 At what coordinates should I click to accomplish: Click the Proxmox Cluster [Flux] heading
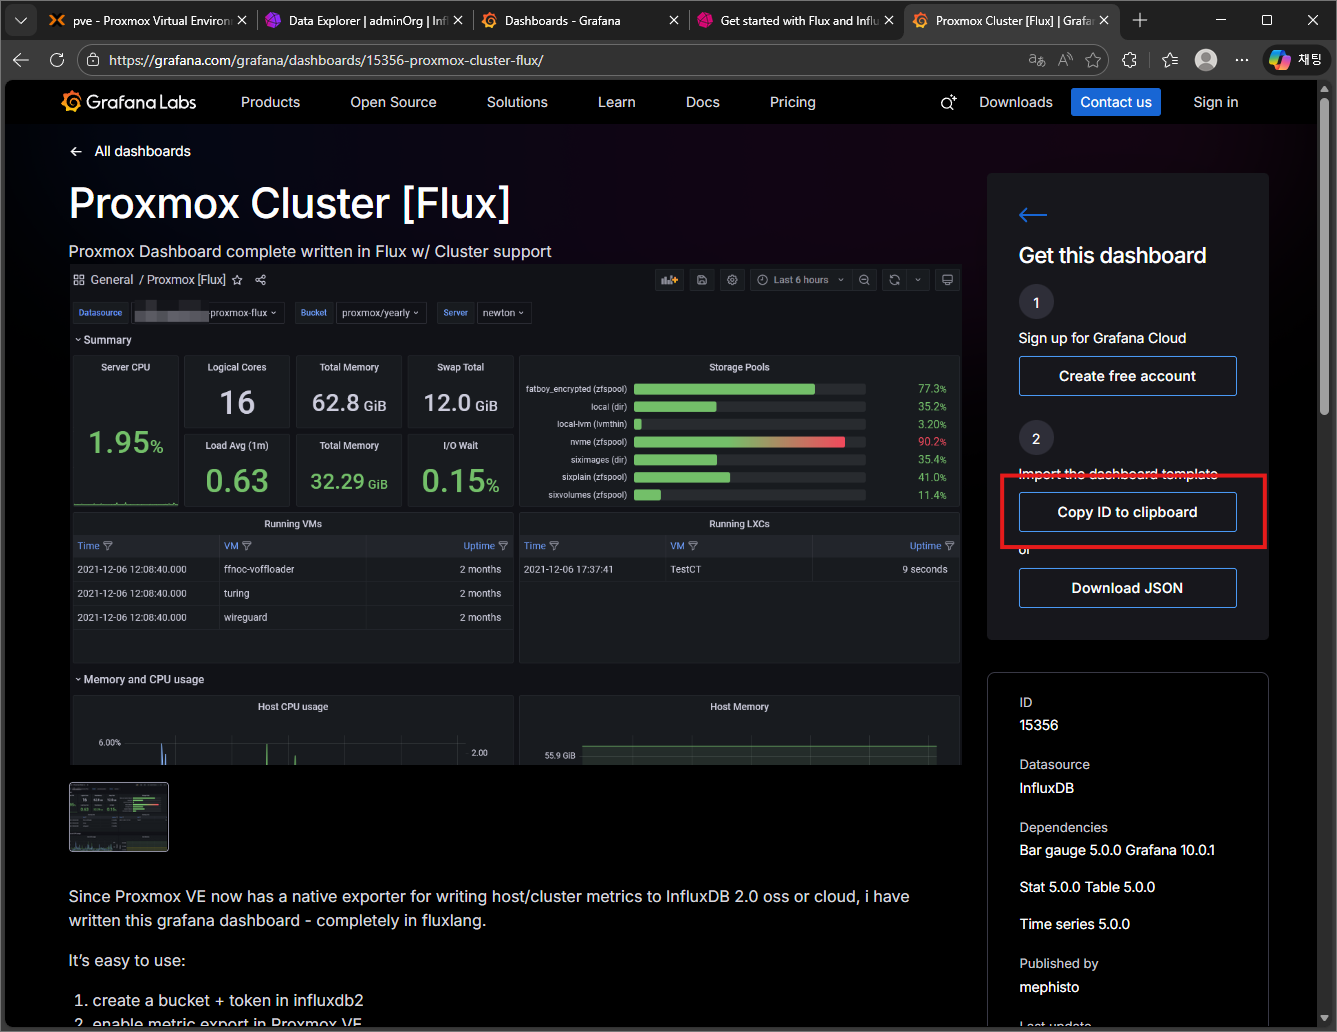pyautogui.click(x=290, y=203)
